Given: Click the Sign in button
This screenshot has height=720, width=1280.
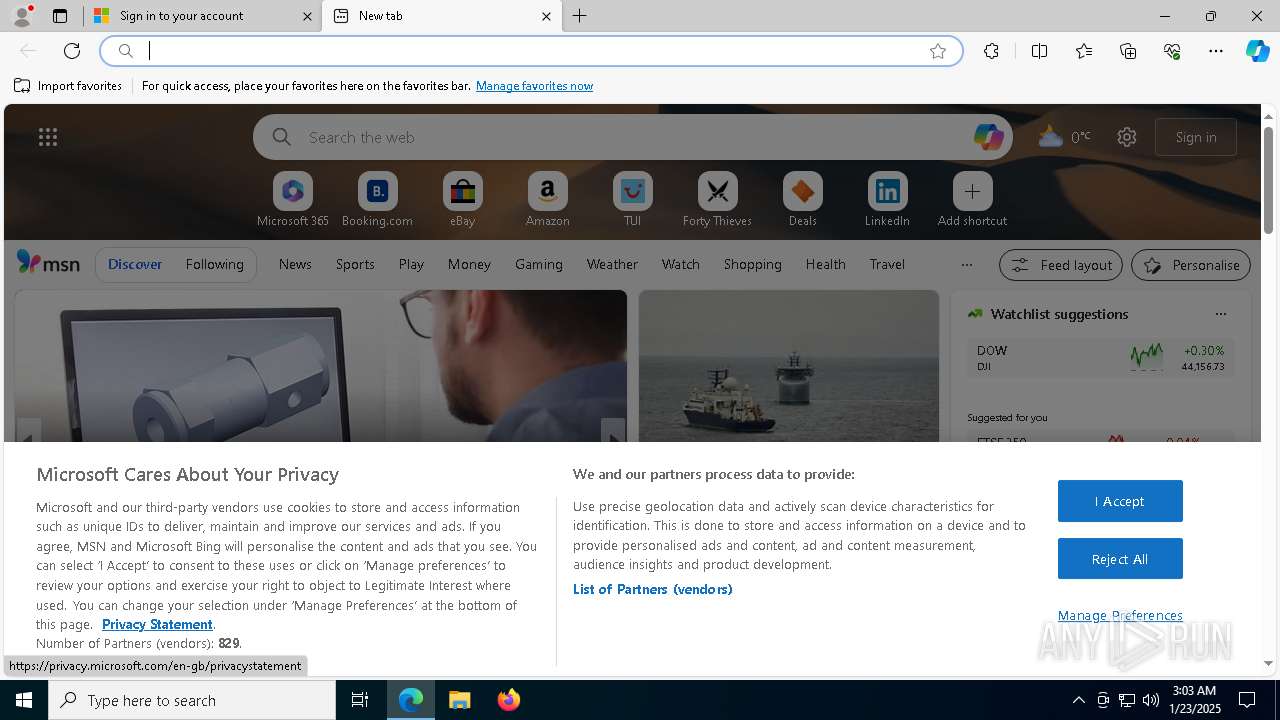Looking at the screenshot, I should (1196, 137).
